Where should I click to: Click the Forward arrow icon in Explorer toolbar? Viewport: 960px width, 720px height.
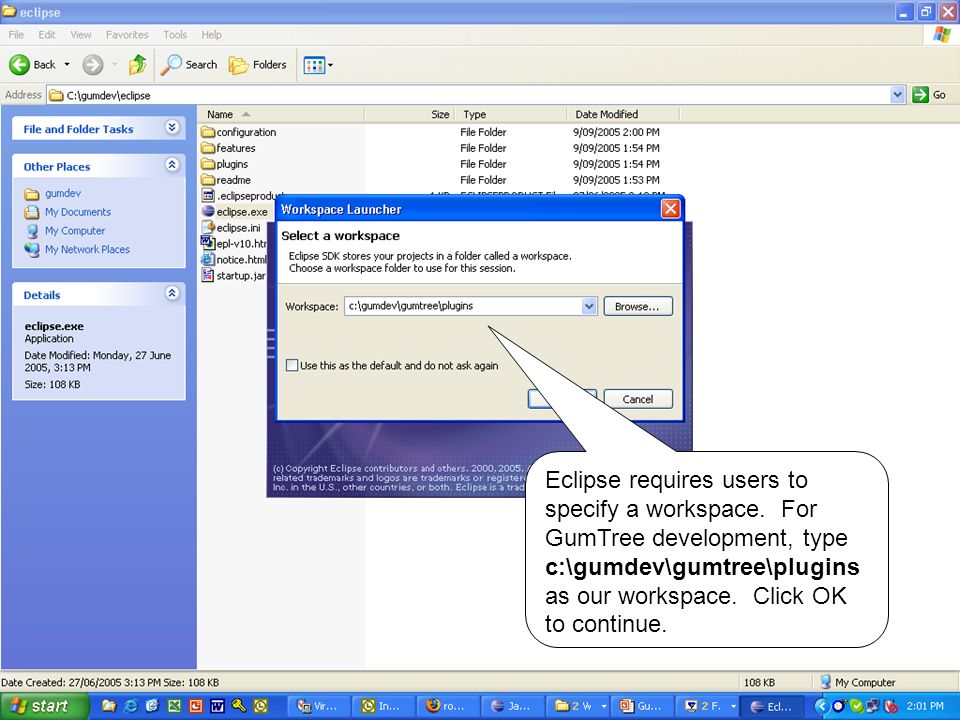[92, 64]
